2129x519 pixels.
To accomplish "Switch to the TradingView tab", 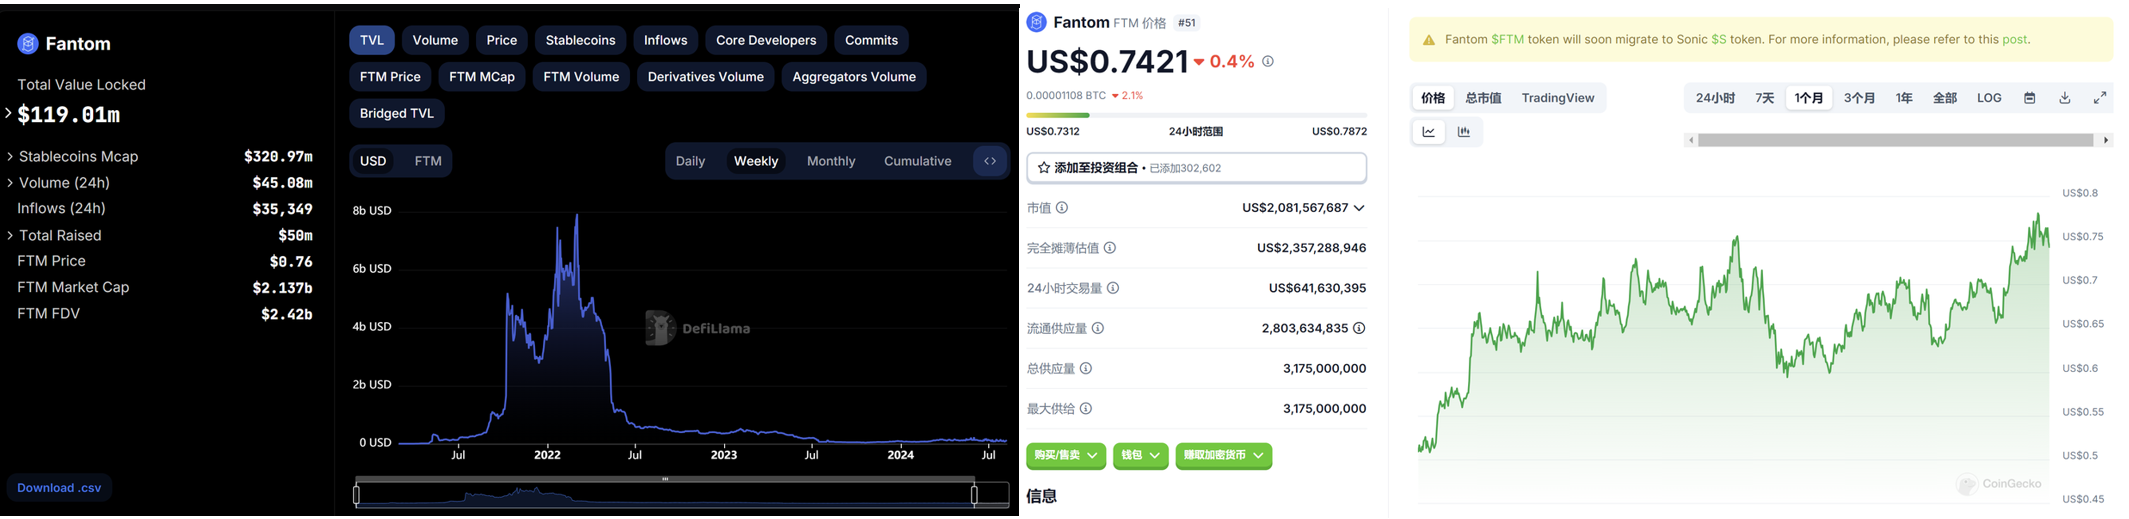I will tap(1557, 98).
